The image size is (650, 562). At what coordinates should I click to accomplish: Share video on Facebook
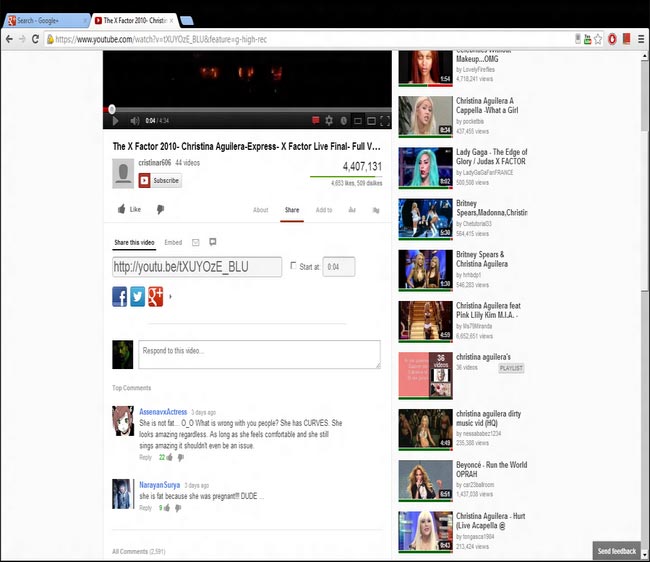click(120, 297)
